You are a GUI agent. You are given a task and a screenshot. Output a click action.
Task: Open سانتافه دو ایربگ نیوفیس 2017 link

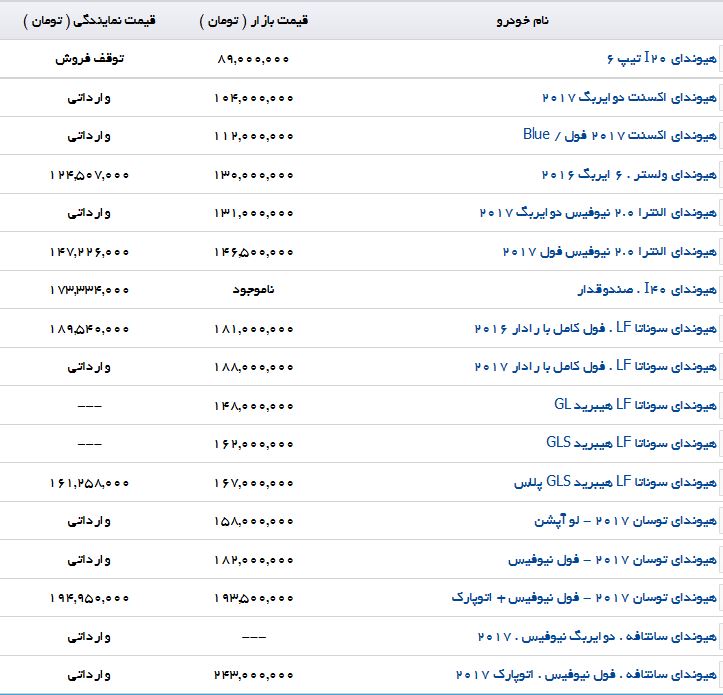tap(597, 637)
